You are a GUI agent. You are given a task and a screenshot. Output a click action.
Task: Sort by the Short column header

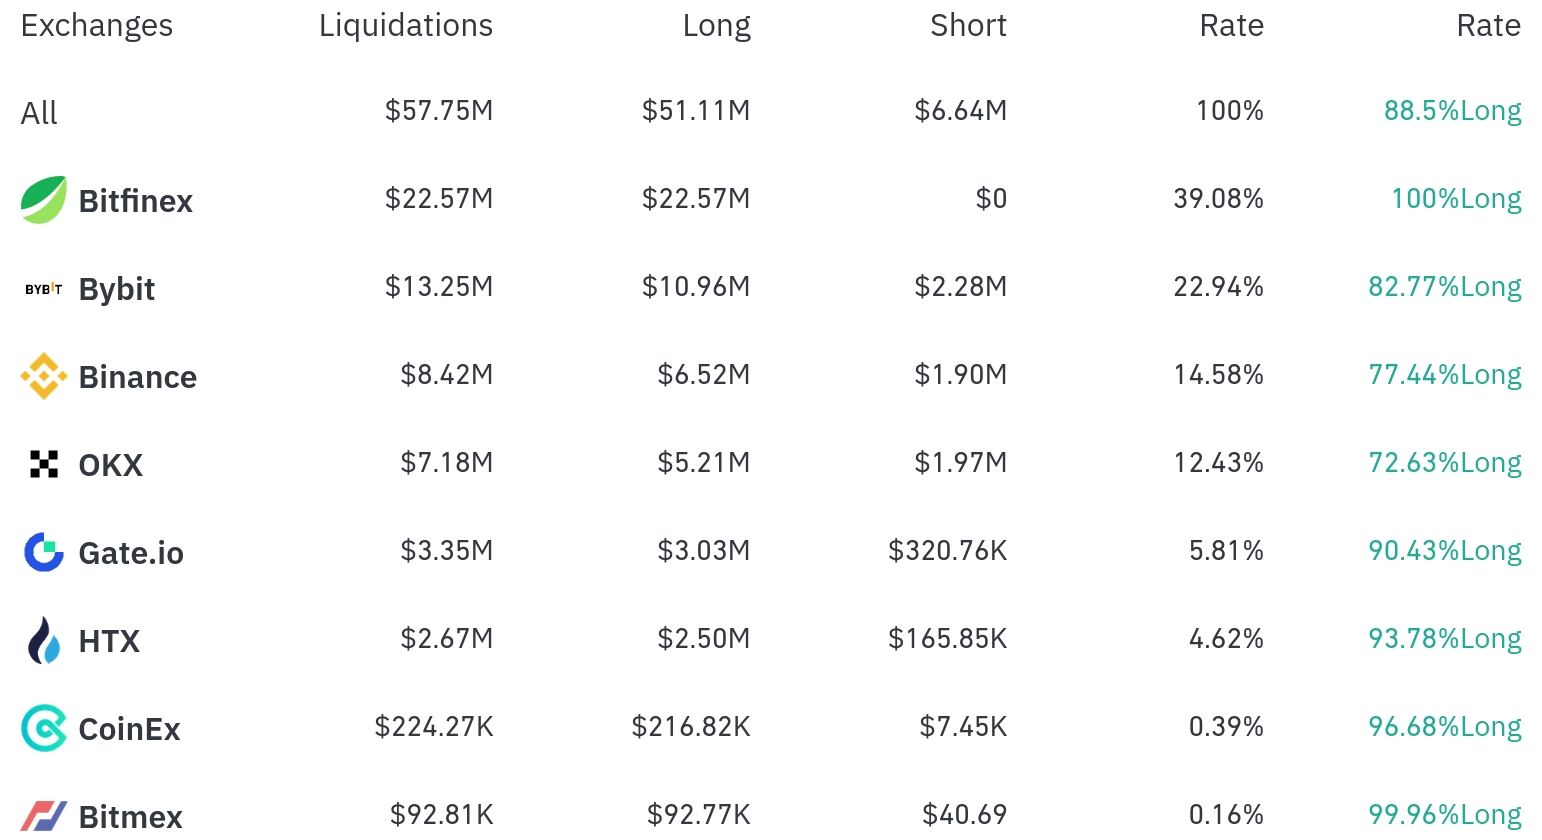pos(967,26)
